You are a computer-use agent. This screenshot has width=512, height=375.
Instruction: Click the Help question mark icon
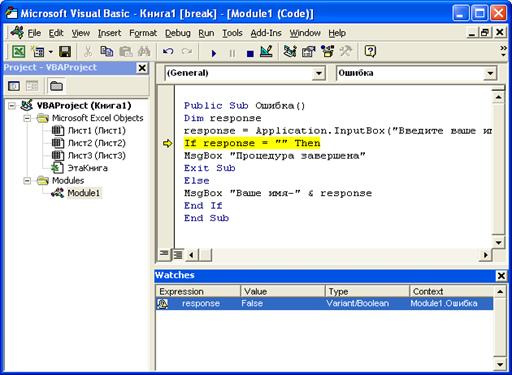370,51
